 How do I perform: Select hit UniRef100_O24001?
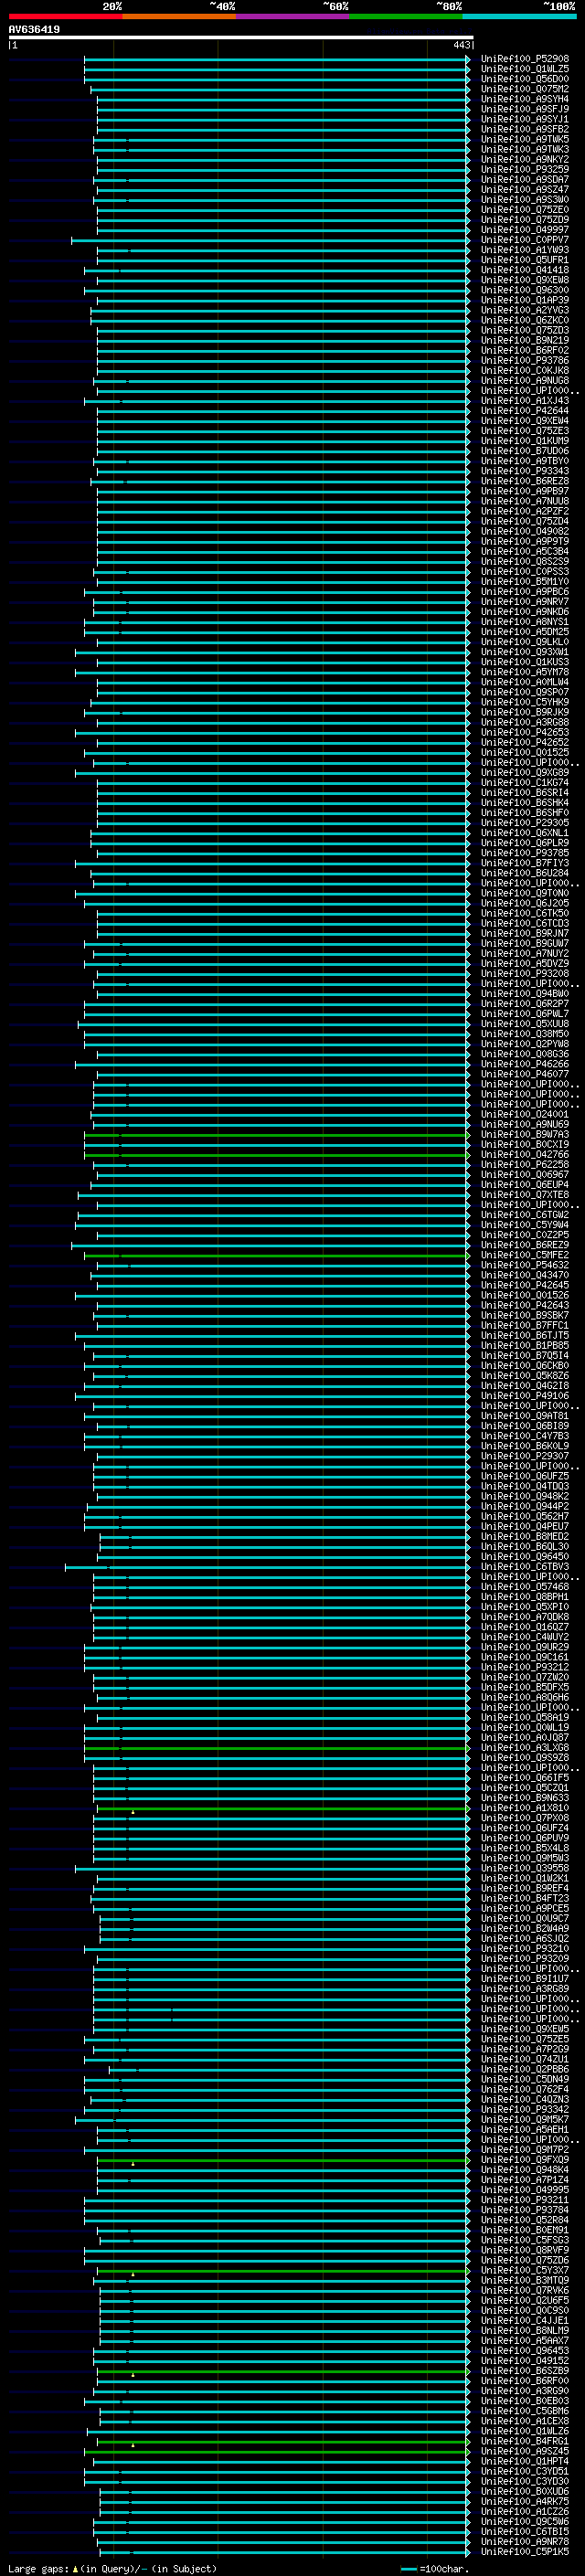[x=524, y=1114]
